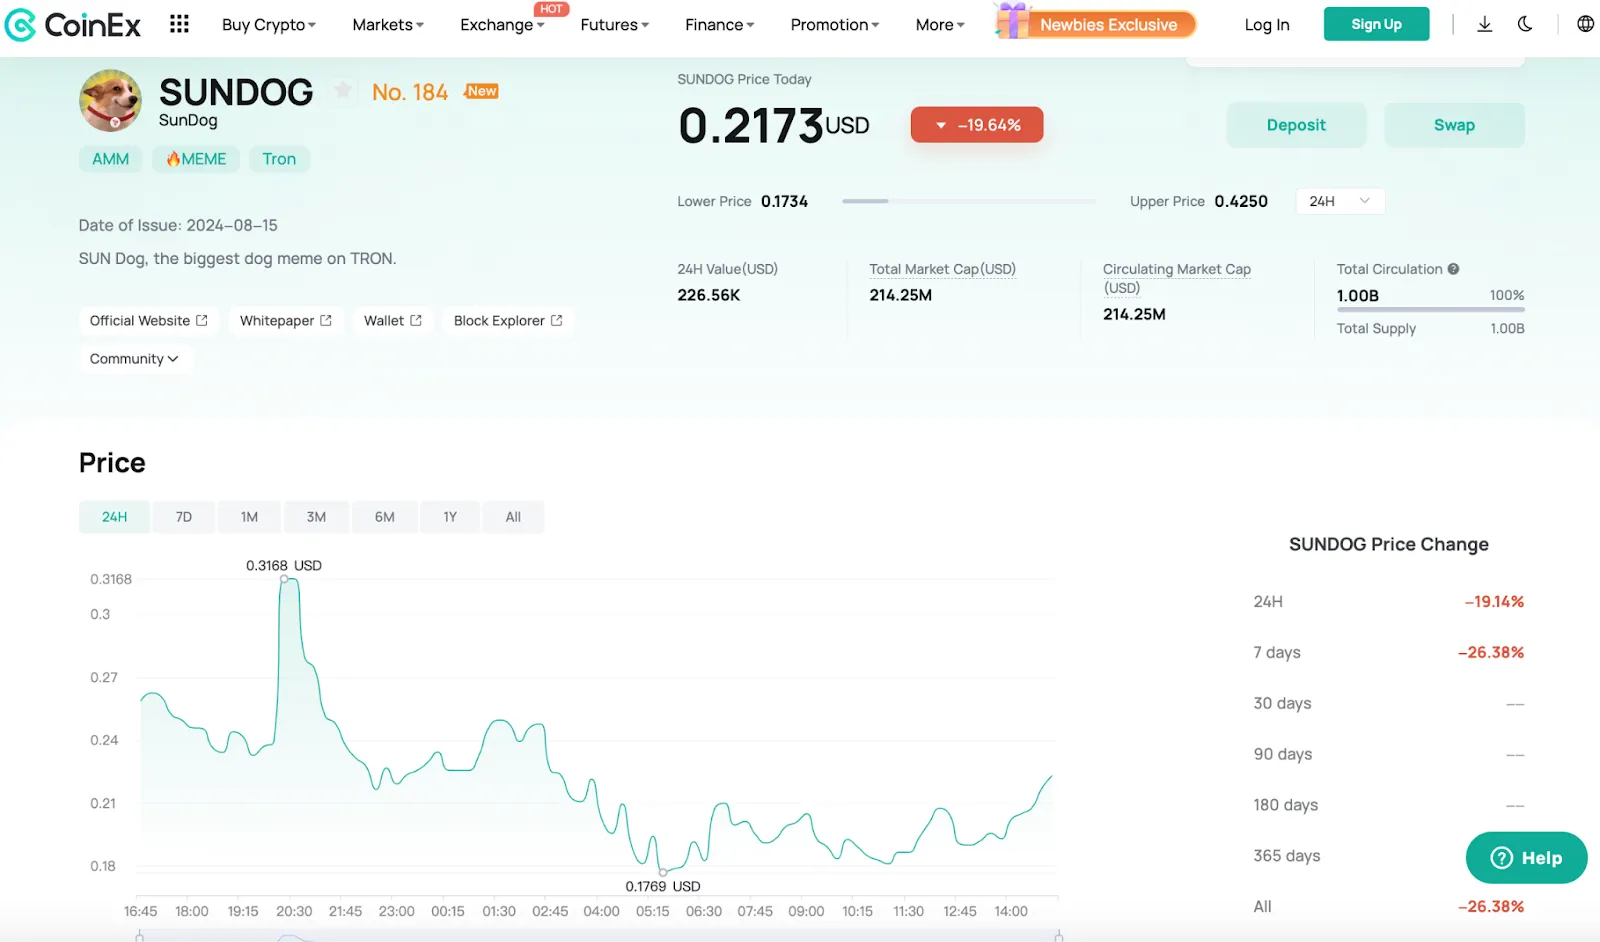Screen dimensions: 1600x942
Task: Click the No. 184 rank text
Action: click(x=410, y=92)
